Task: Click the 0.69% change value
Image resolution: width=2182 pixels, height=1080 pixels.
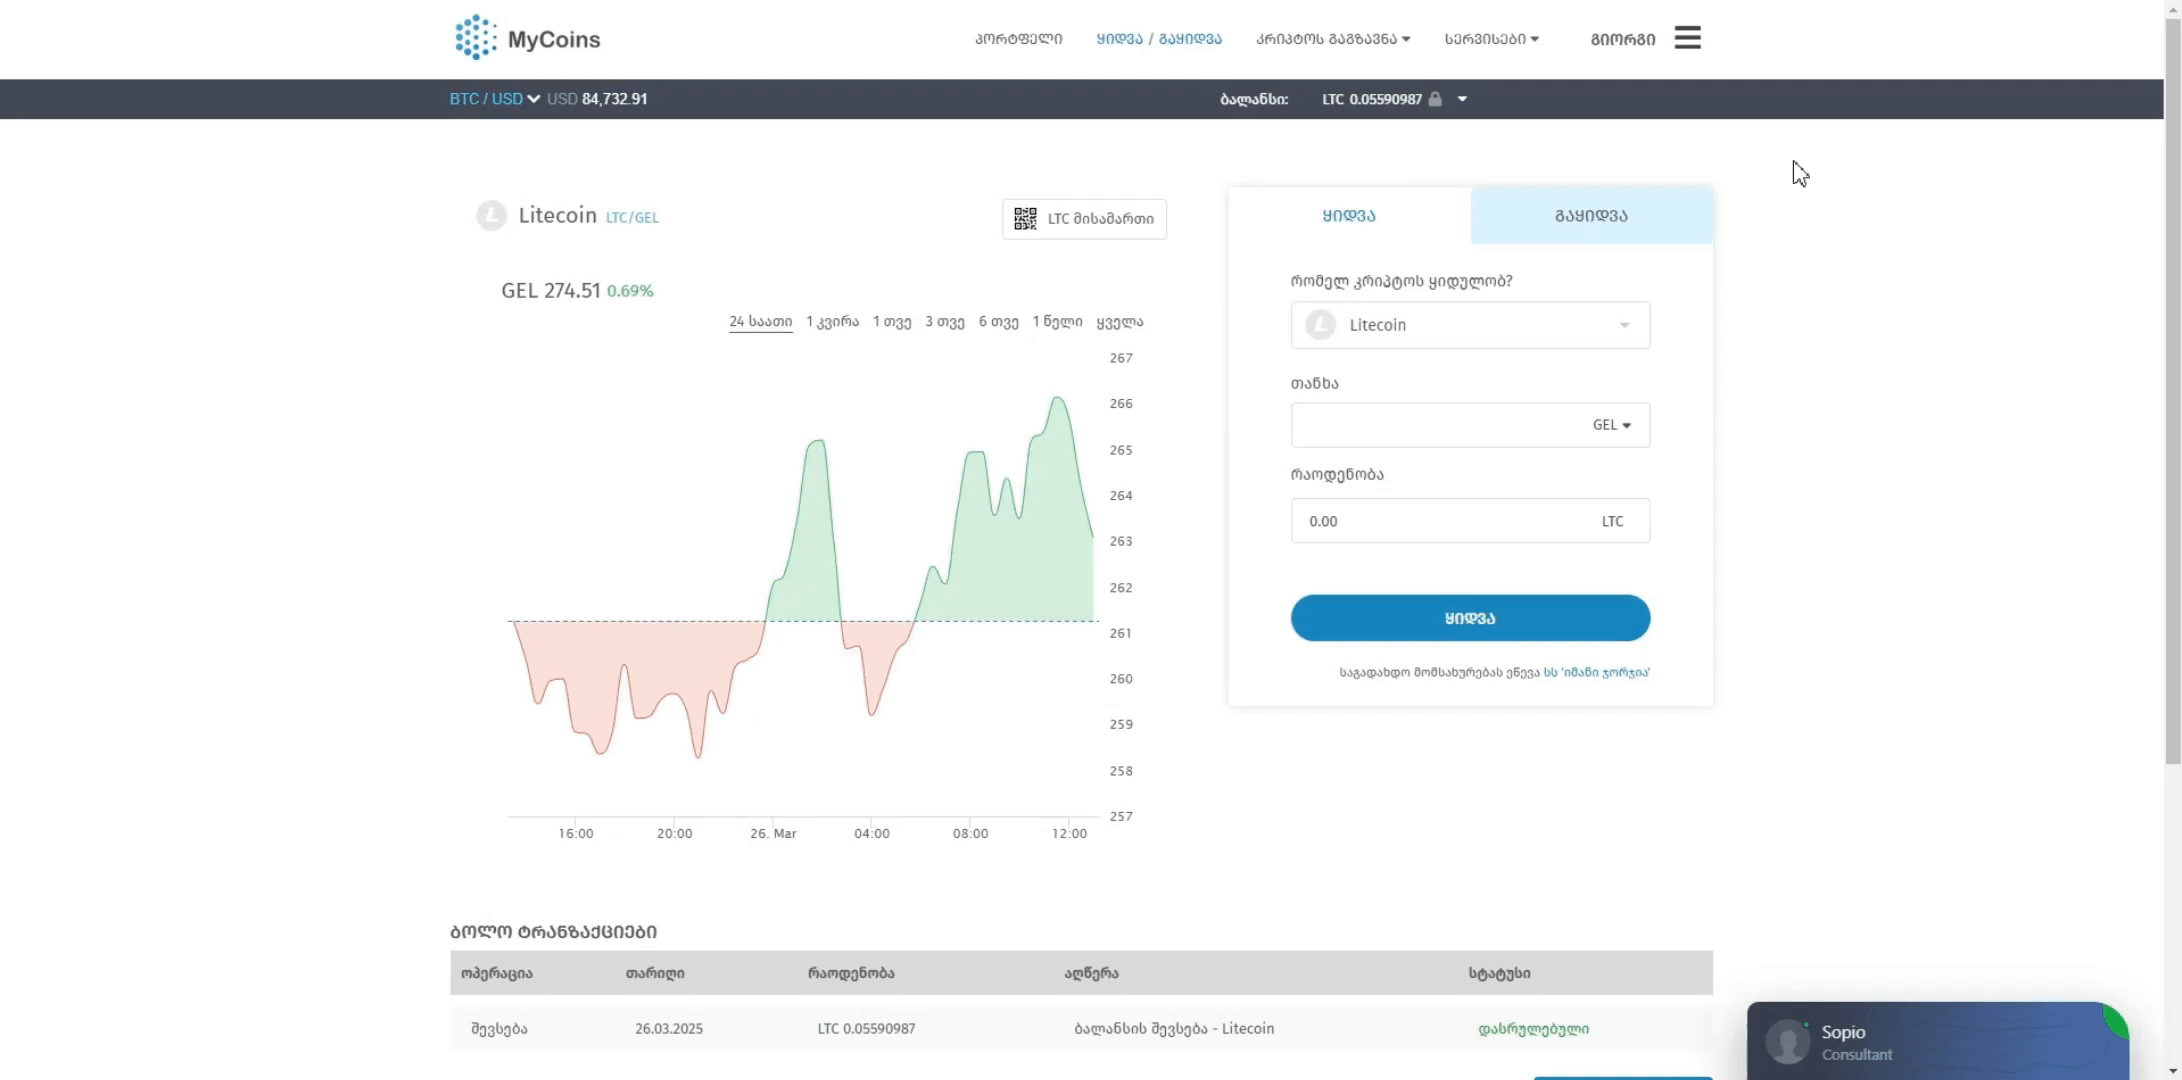Action: pos(630,291)
